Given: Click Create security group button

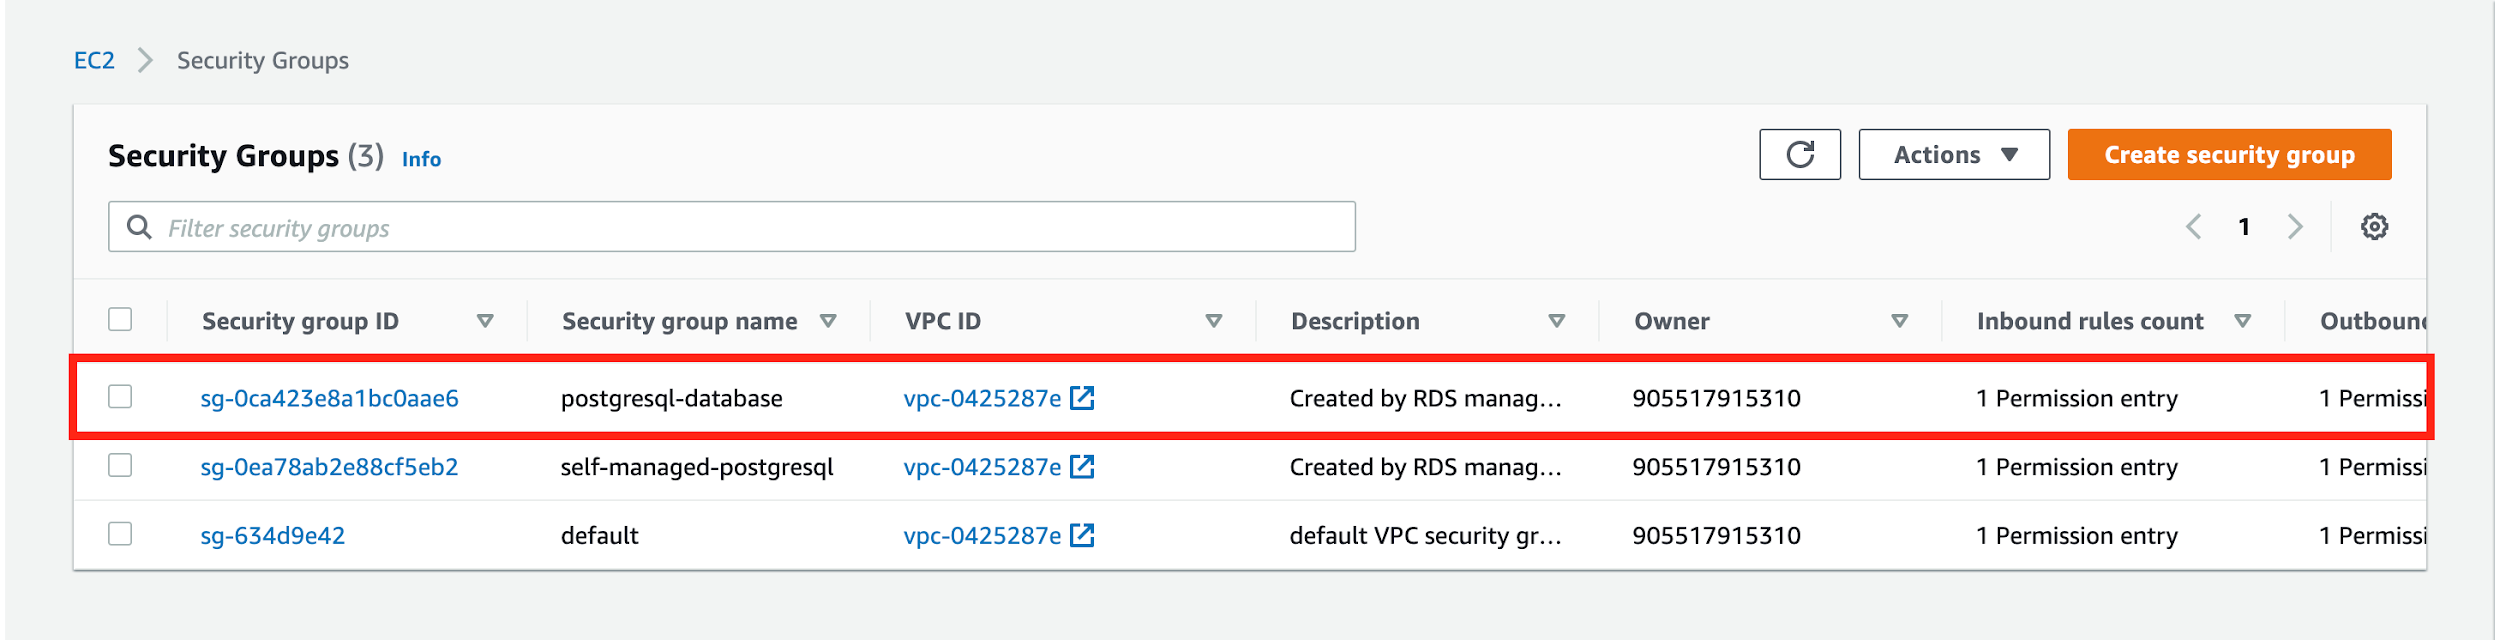Looking at the screenshot, I should [2229, 154].
